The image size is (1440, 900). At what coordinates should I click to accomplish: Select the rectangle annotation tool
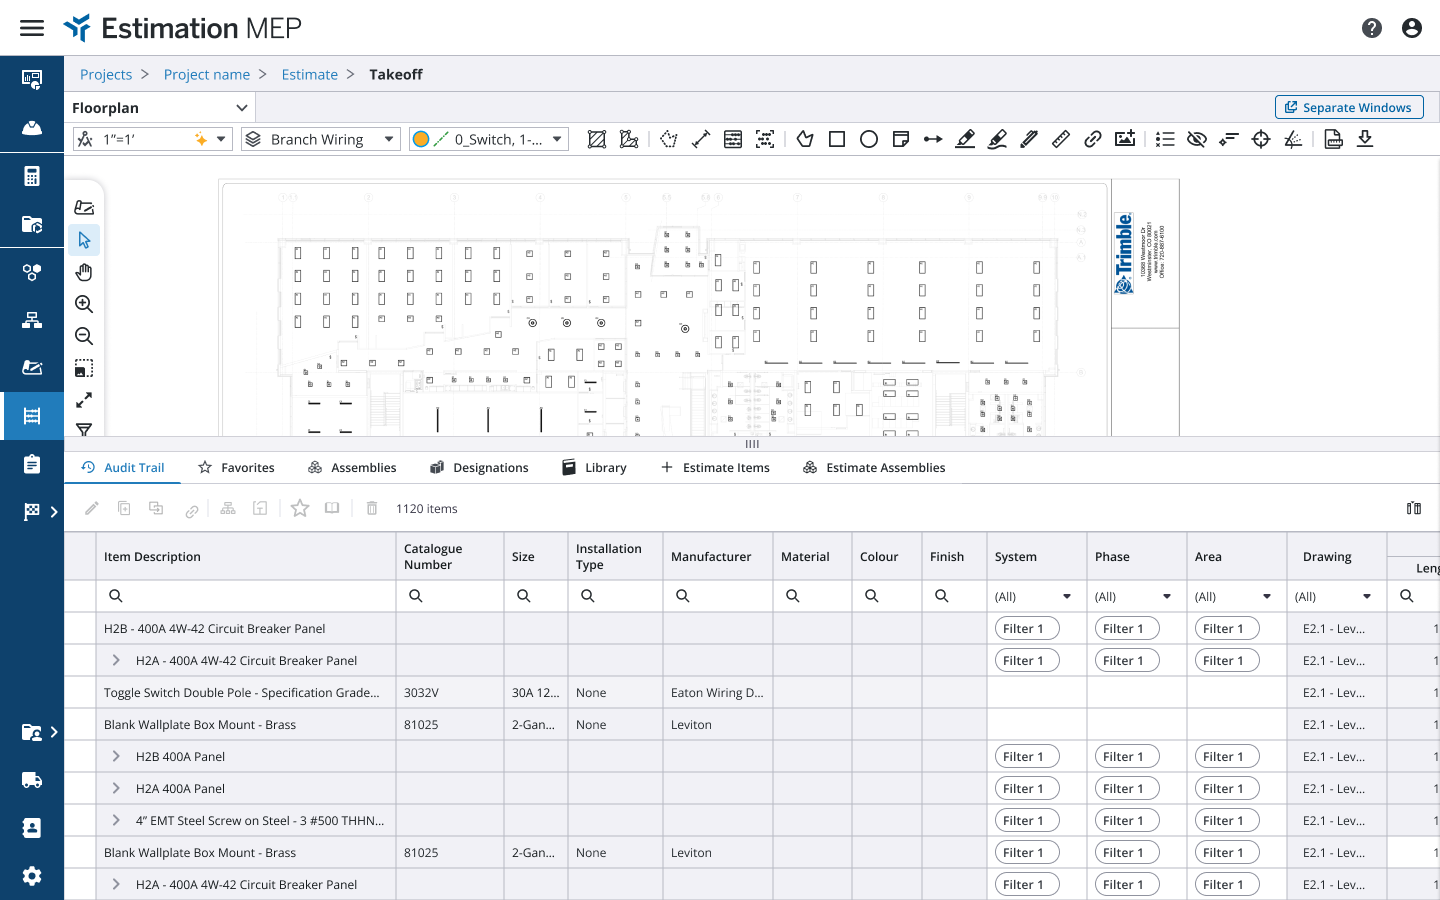(x=836, y=139)
